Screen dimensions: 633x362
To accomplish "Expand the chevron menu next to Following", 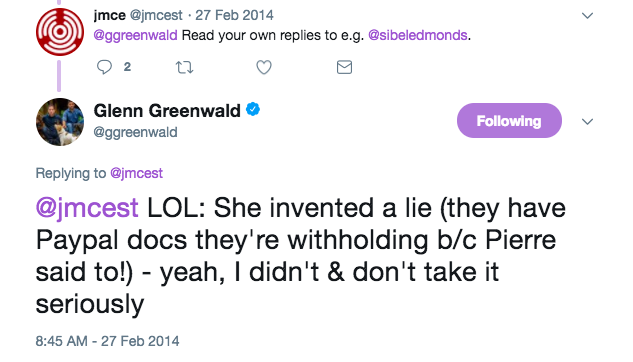I will pyautogui.click(x=587, y=121).
